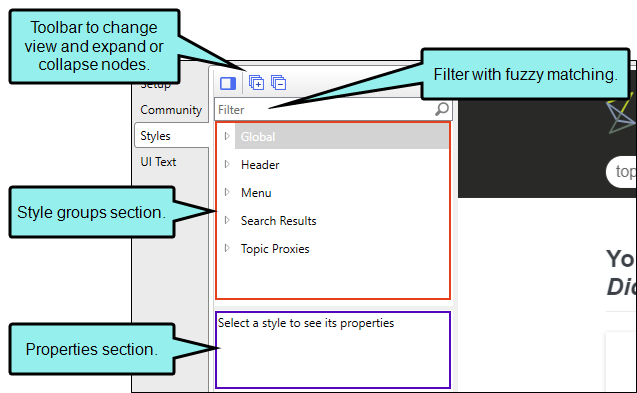The height and width of the screenshot is (393, 637).
Task: Select the Menu style group
Action: pyautogui.click(x=256, y=193)
